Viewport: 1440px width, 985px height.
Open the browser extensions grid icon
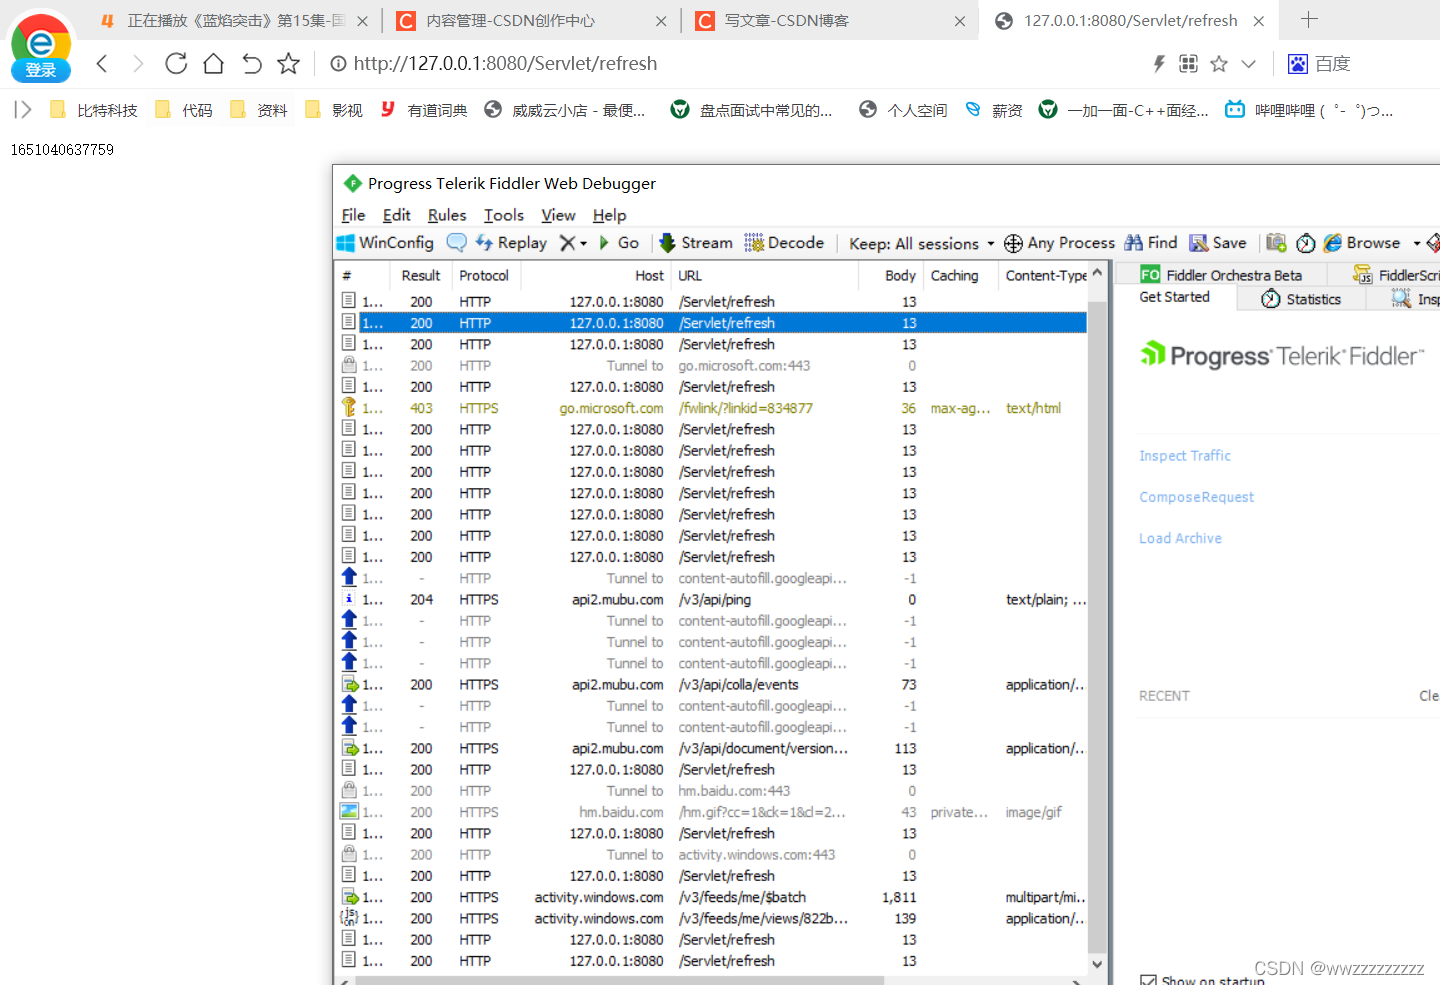(x=1188, y=64)
